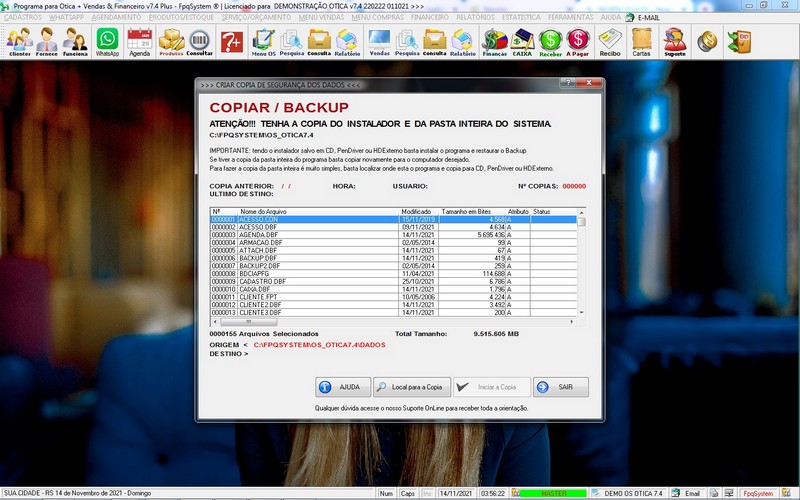This screenshot has height=500, width=800.
Task: Click the SAIR button
Action: (x=561, y=387)
